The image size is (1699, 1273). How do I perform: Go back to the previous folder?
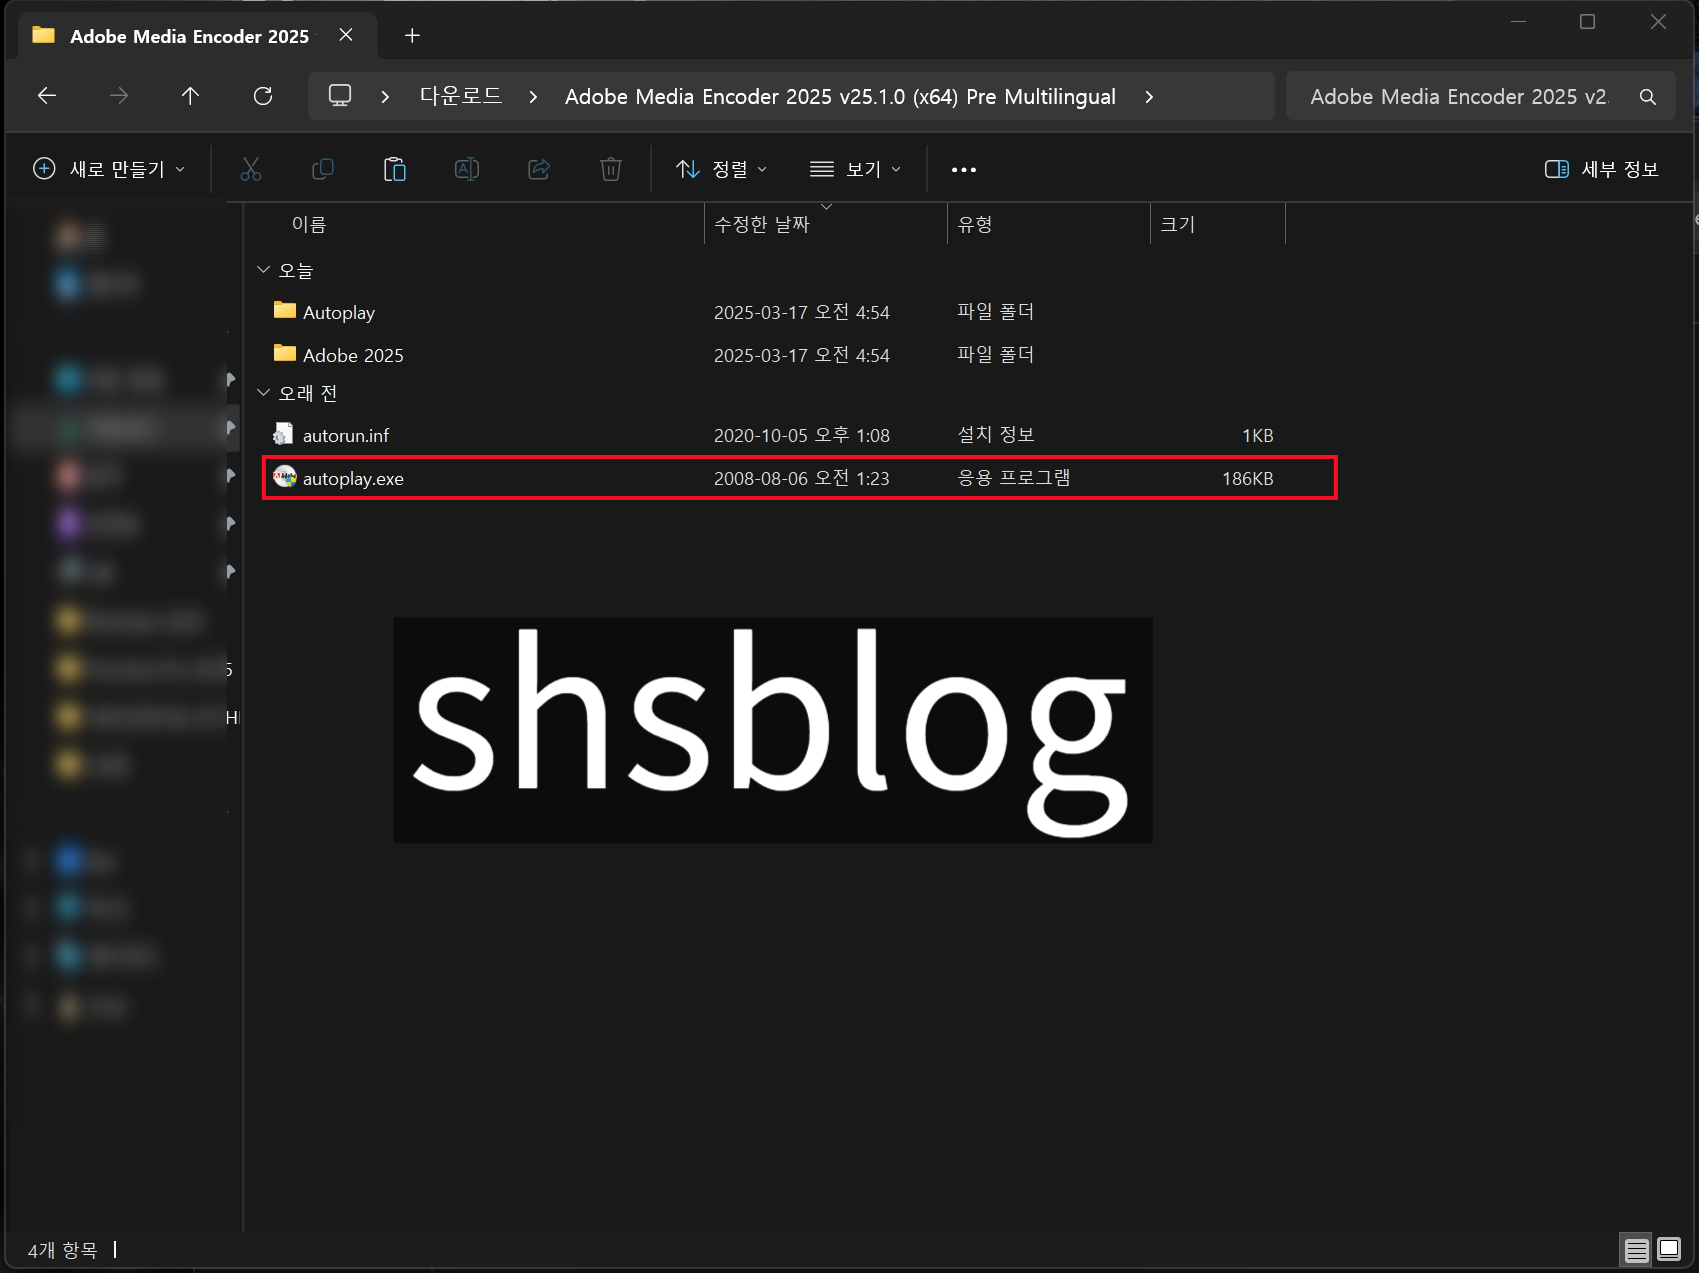tap(47, 96)
